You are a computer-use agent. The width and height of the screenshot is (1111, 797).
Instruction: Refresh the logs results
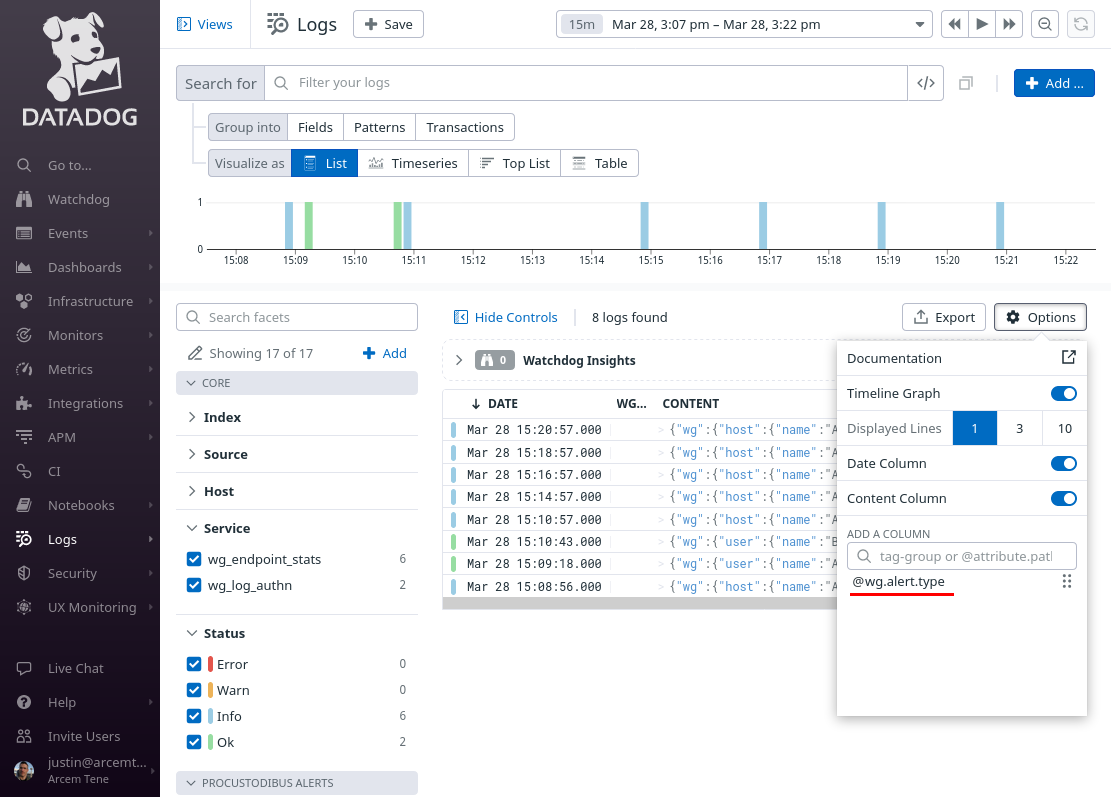click(x=1081, y=24)
